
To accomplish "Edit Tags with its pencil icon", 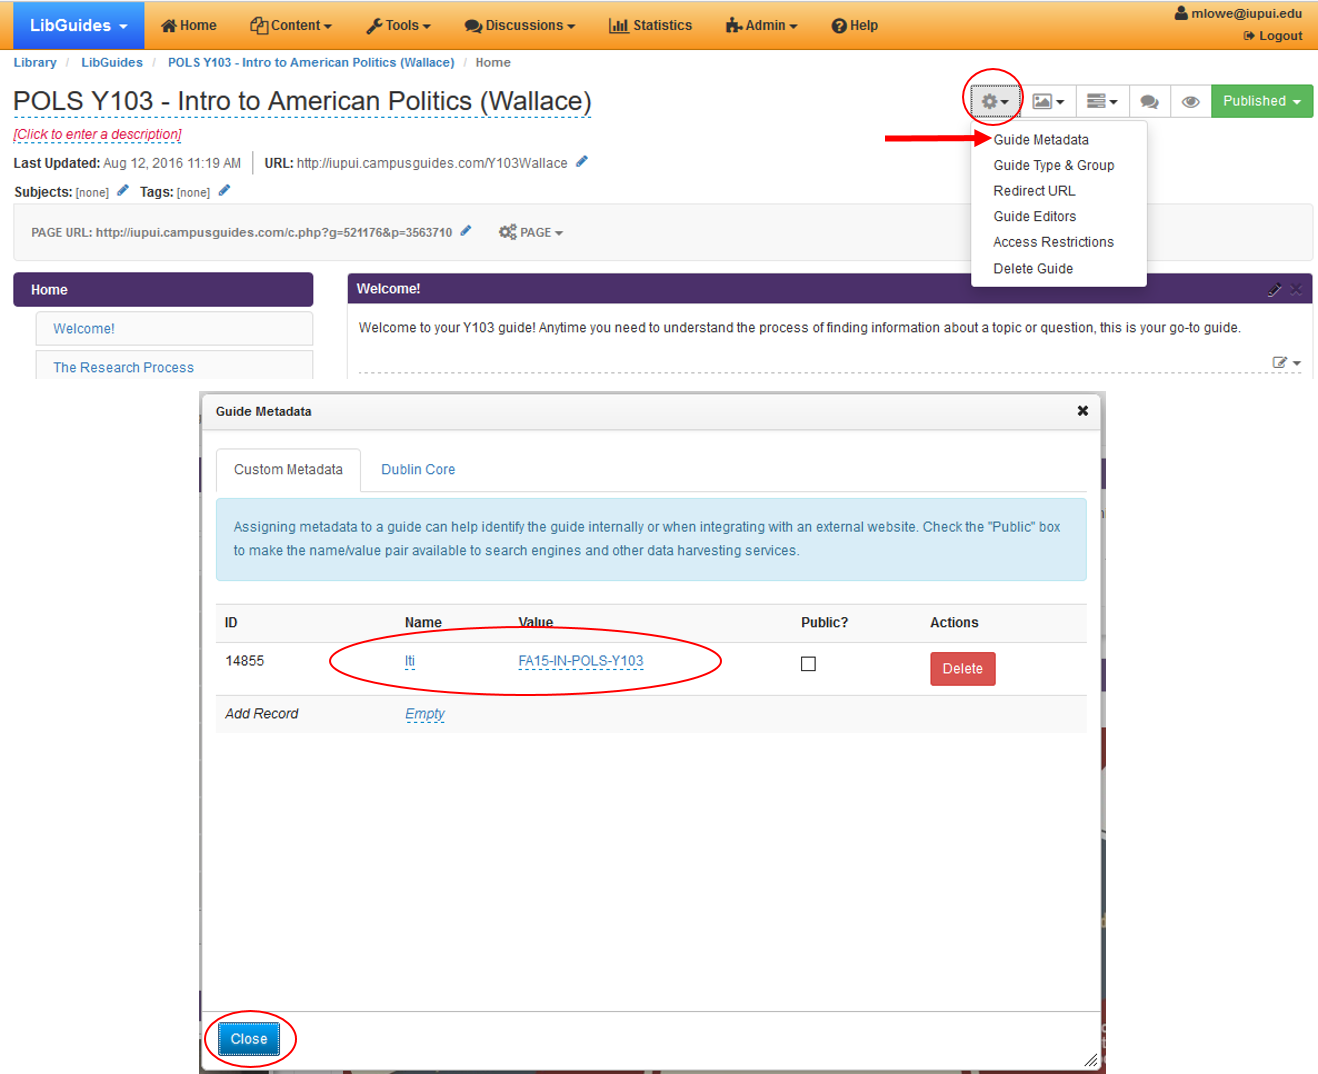I will (x=223, y=191).
